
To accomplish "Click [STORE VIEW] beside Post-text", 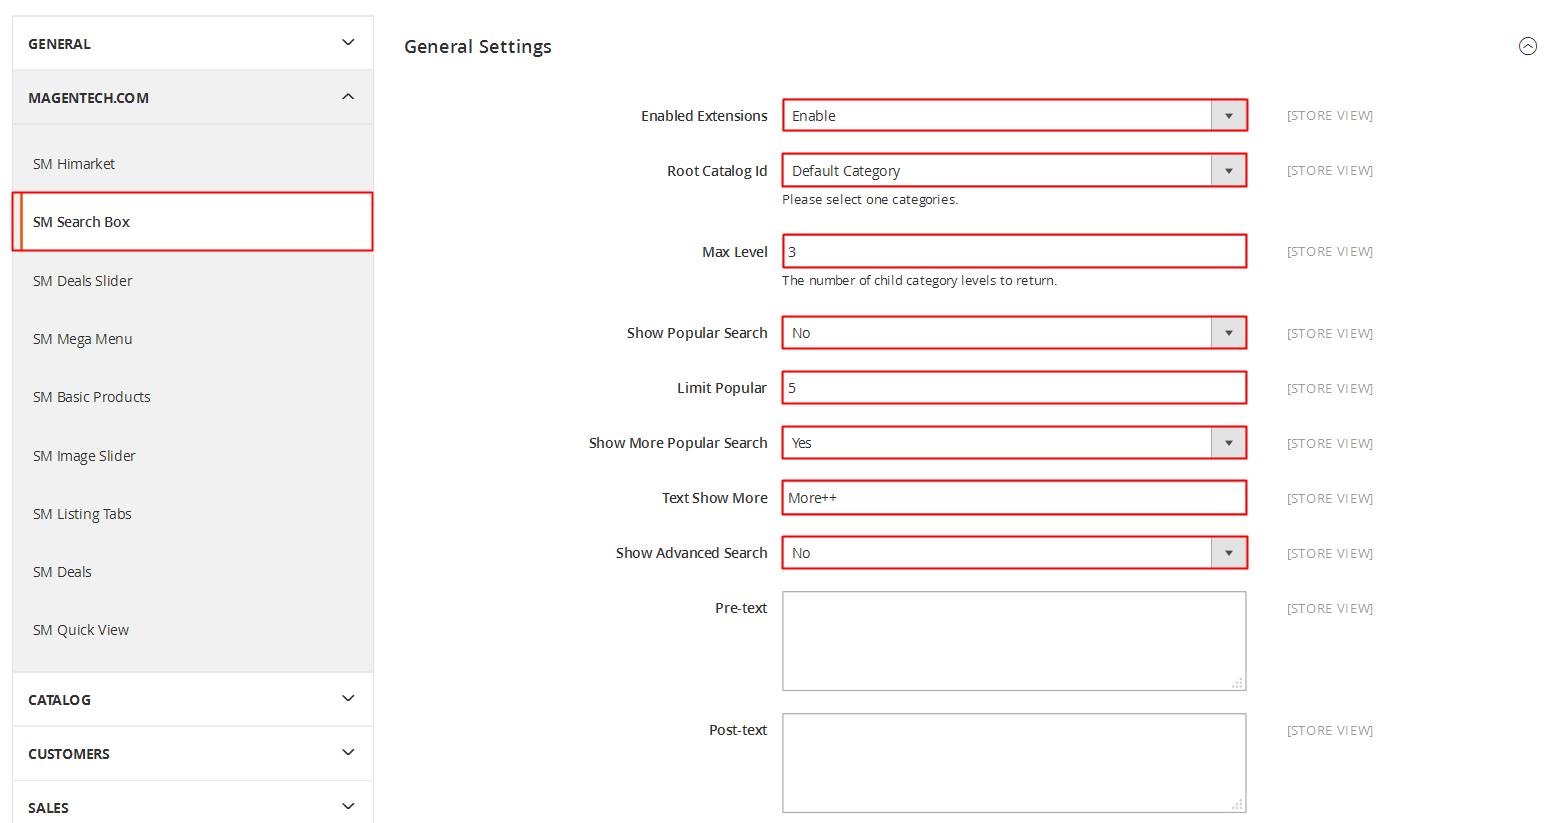I will [1330, 730].
